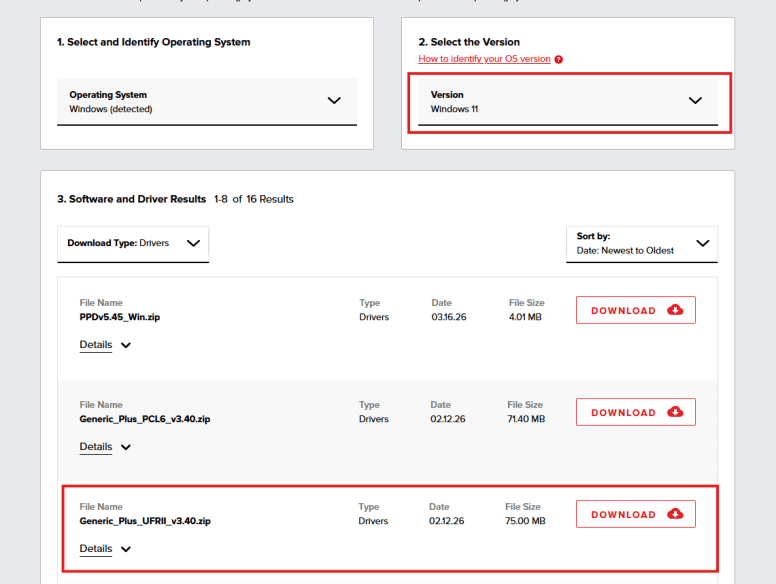This screenshot has height=584, width=776.
Task: Click the Select the Version heading
Action: point(469,42)
